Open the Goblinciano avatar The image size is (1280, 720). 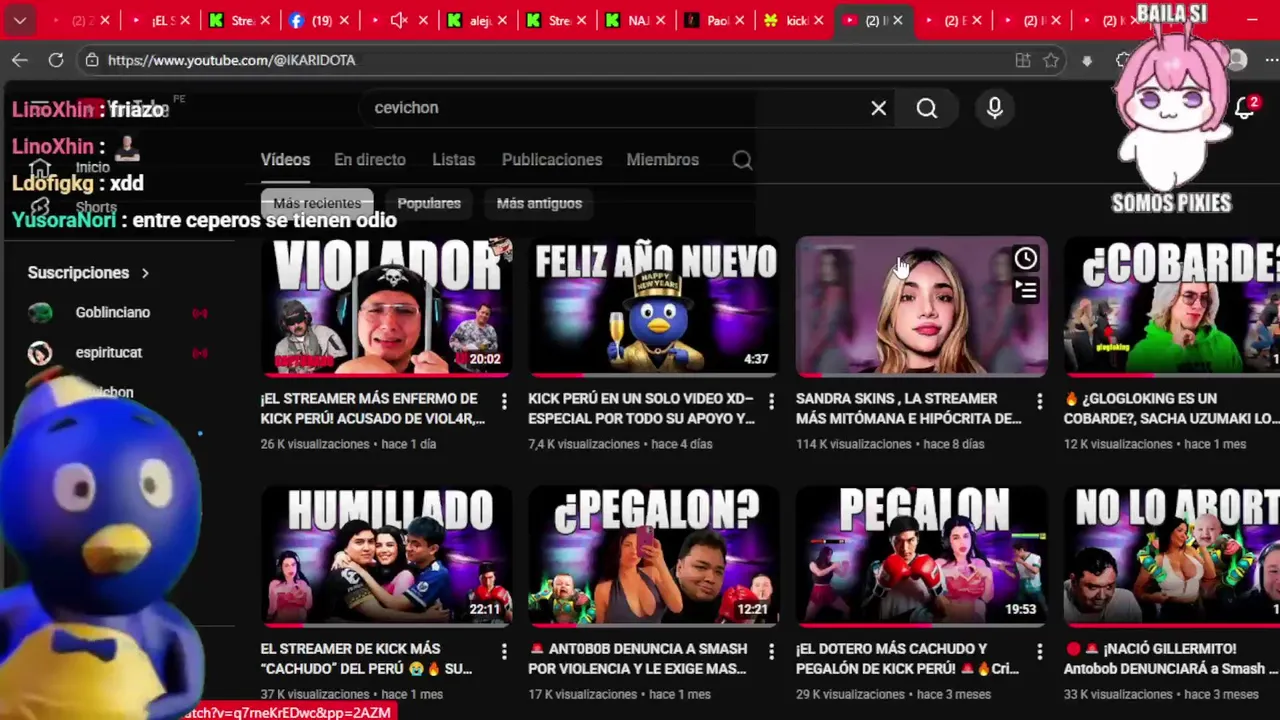coord(40,313)
